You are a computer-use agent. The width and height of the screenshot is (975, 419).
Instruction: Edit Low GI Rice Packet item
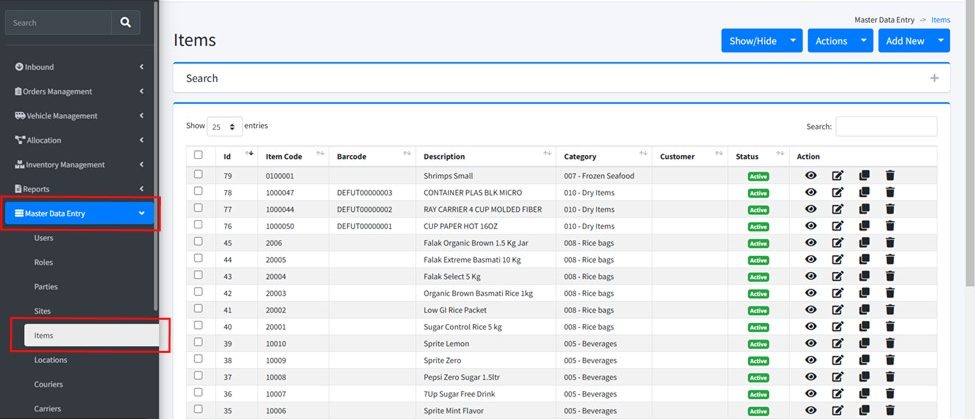point(838,310)
